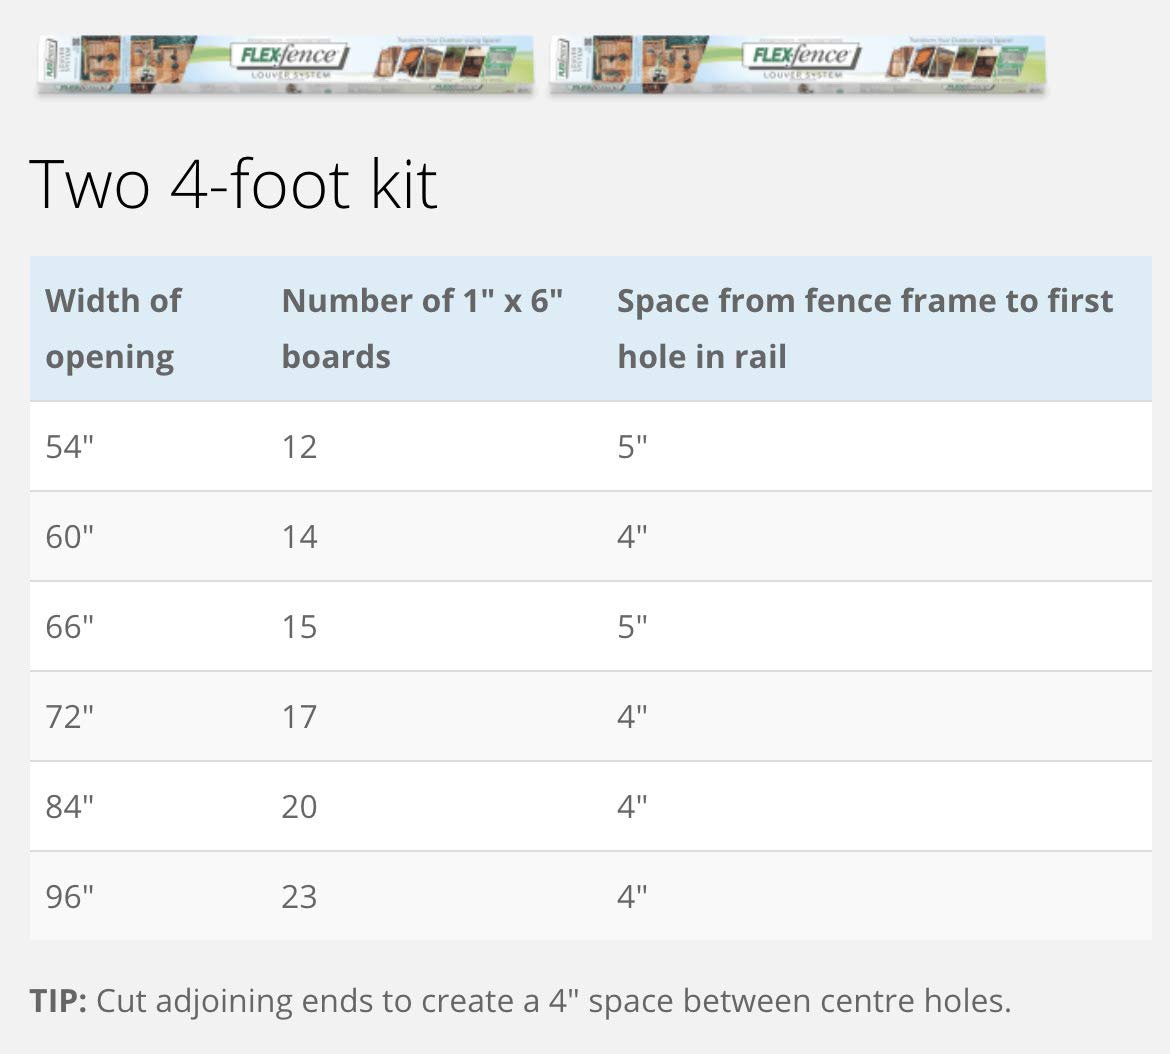1170x1054 pixels.
Task: Select the "Number of 1" x 6" boards" header
Action: 422,328
